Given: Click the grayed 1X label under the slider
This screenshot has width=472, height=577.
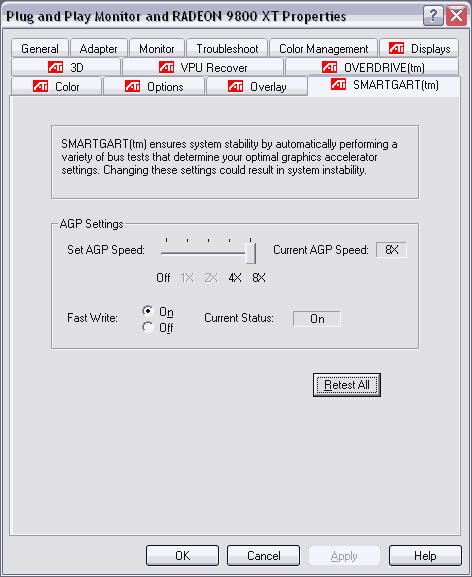Looking at the screenshot, I should [x=187, y=277].
